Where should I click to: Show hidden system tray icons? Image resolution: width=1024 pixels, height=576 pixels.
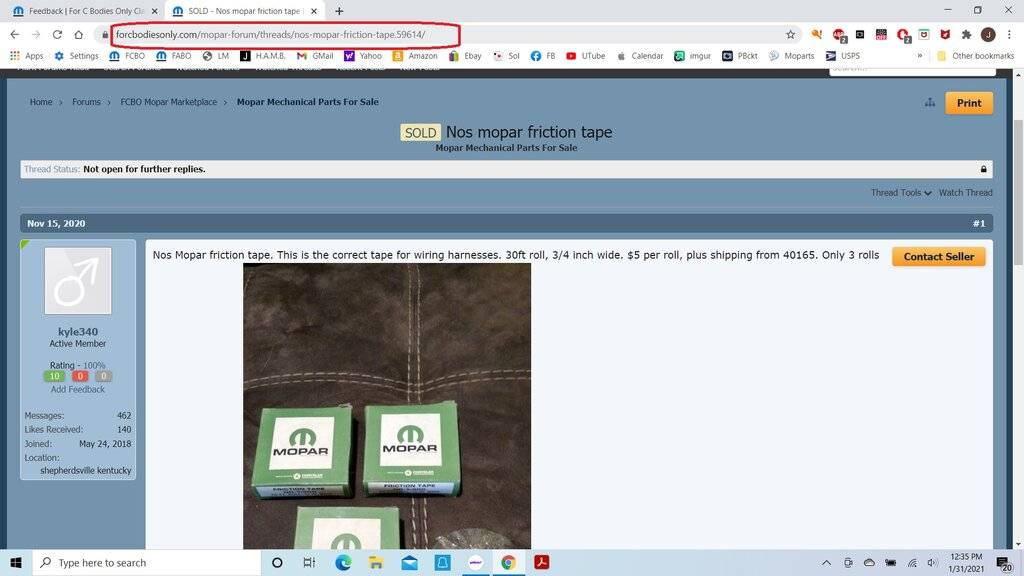828,563
